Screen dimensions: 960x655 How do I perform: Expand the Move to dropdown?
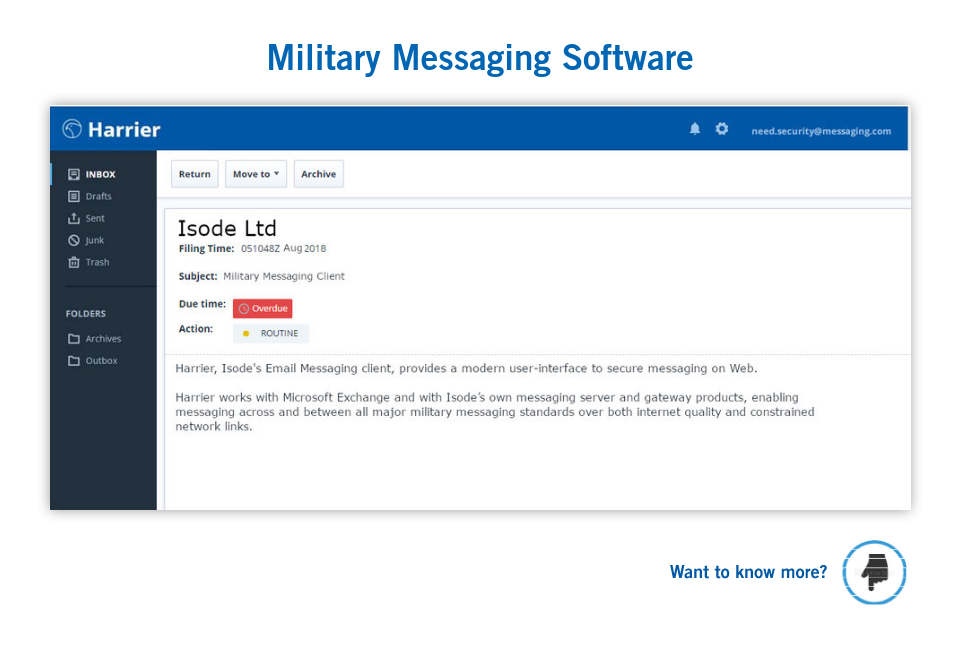[x=256, y=173]
